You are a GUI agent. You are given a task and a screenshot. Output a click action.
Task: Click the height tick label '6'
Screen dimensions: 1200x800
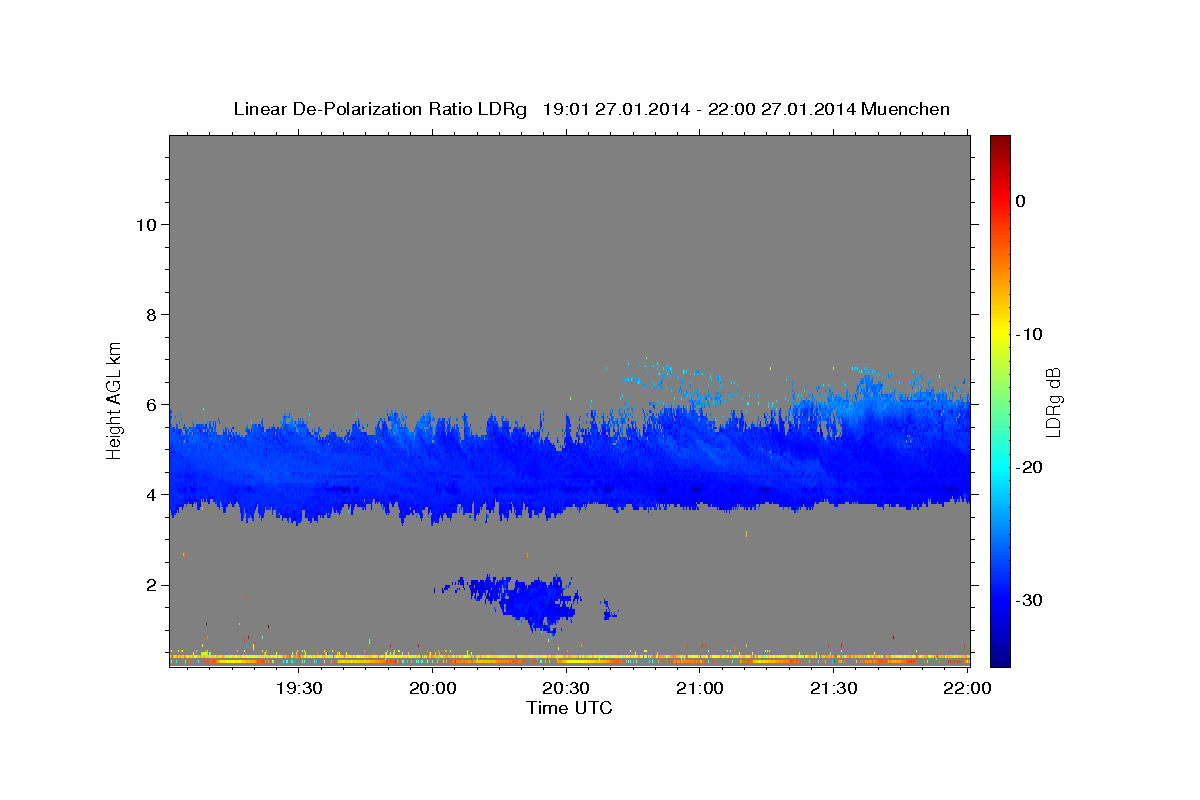click(149, 405)
